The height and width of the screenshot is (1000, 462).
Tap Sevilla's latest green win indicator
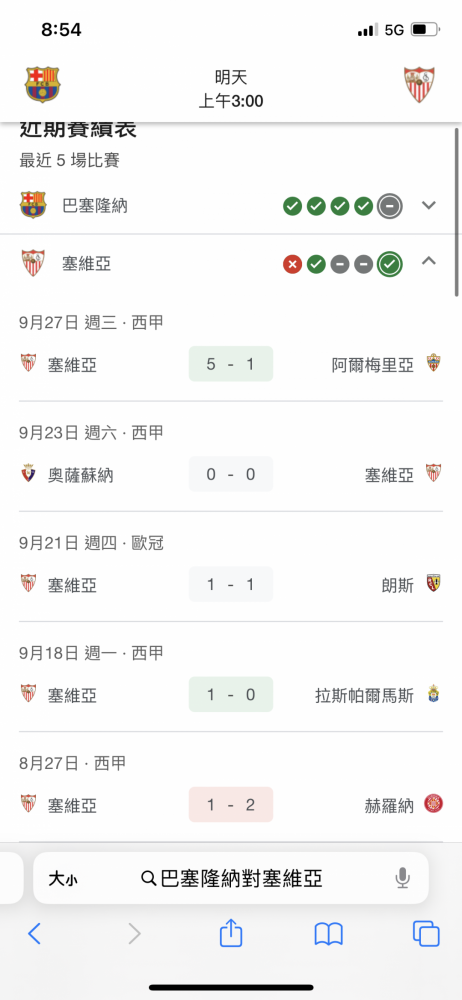click(389, 263)
